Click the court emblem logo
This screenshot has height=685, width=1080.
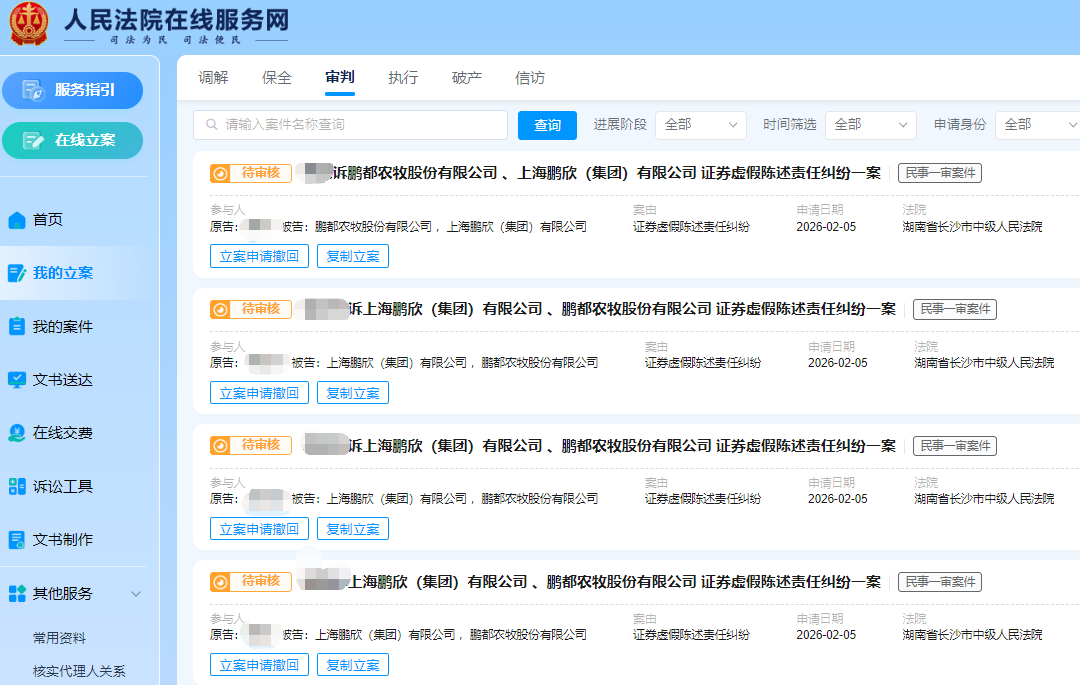click(x=29, y=24)
